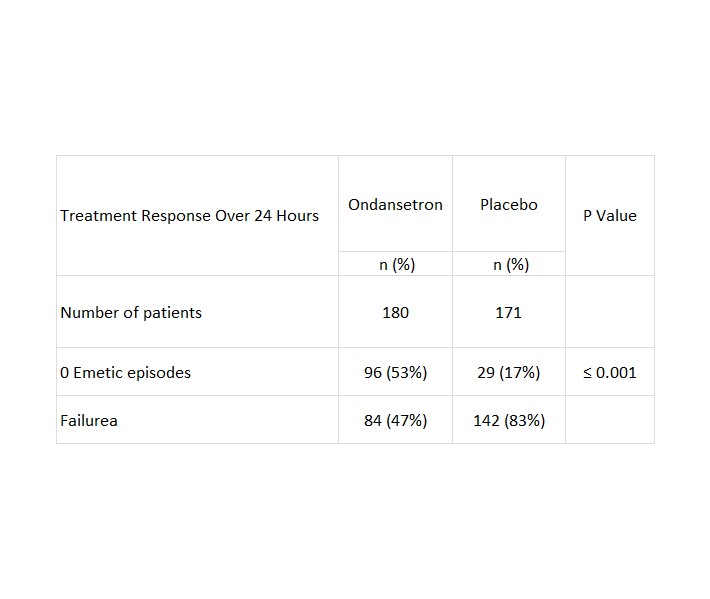Select the ≤ 0.001 P value cell
The image size is (710, 599).
pyautogui.click(x=609, y=372)
